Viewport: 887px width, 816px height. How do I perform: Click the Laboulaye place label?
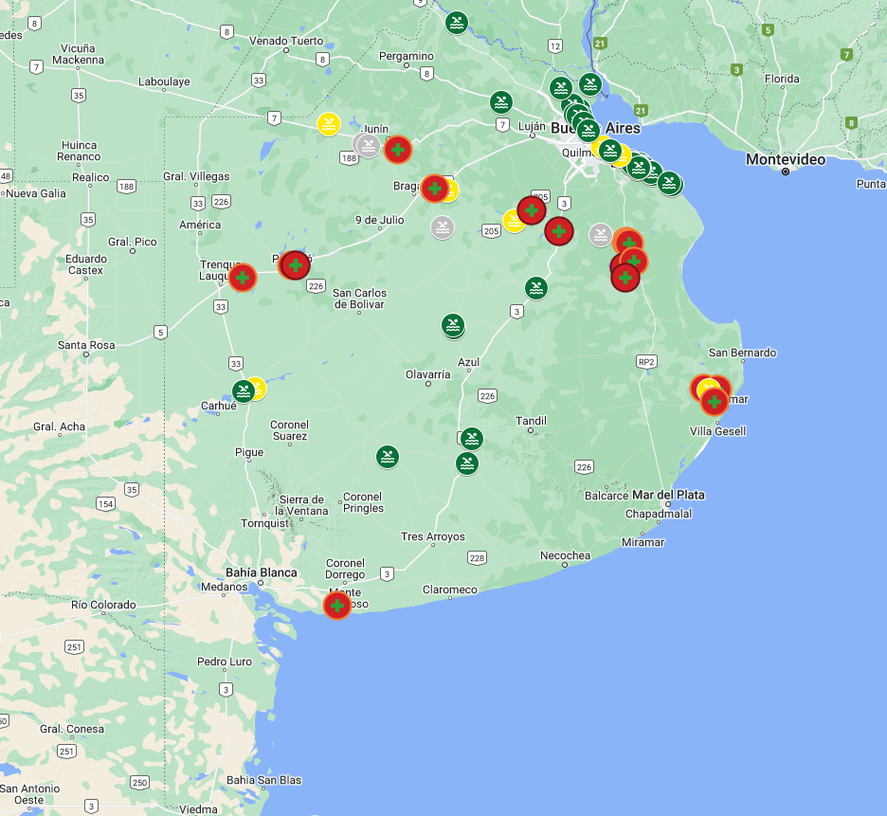pos(164,82)
